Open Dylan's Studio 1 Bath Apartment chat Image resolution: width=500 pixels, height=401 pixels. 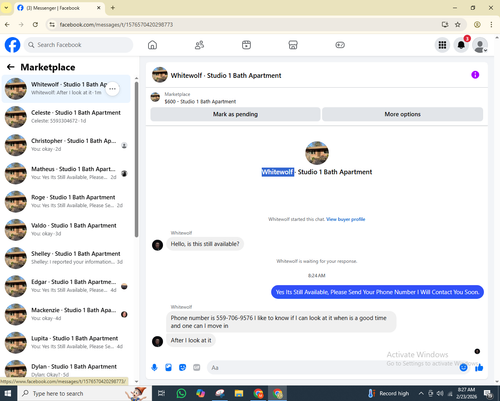click(66, 369)
